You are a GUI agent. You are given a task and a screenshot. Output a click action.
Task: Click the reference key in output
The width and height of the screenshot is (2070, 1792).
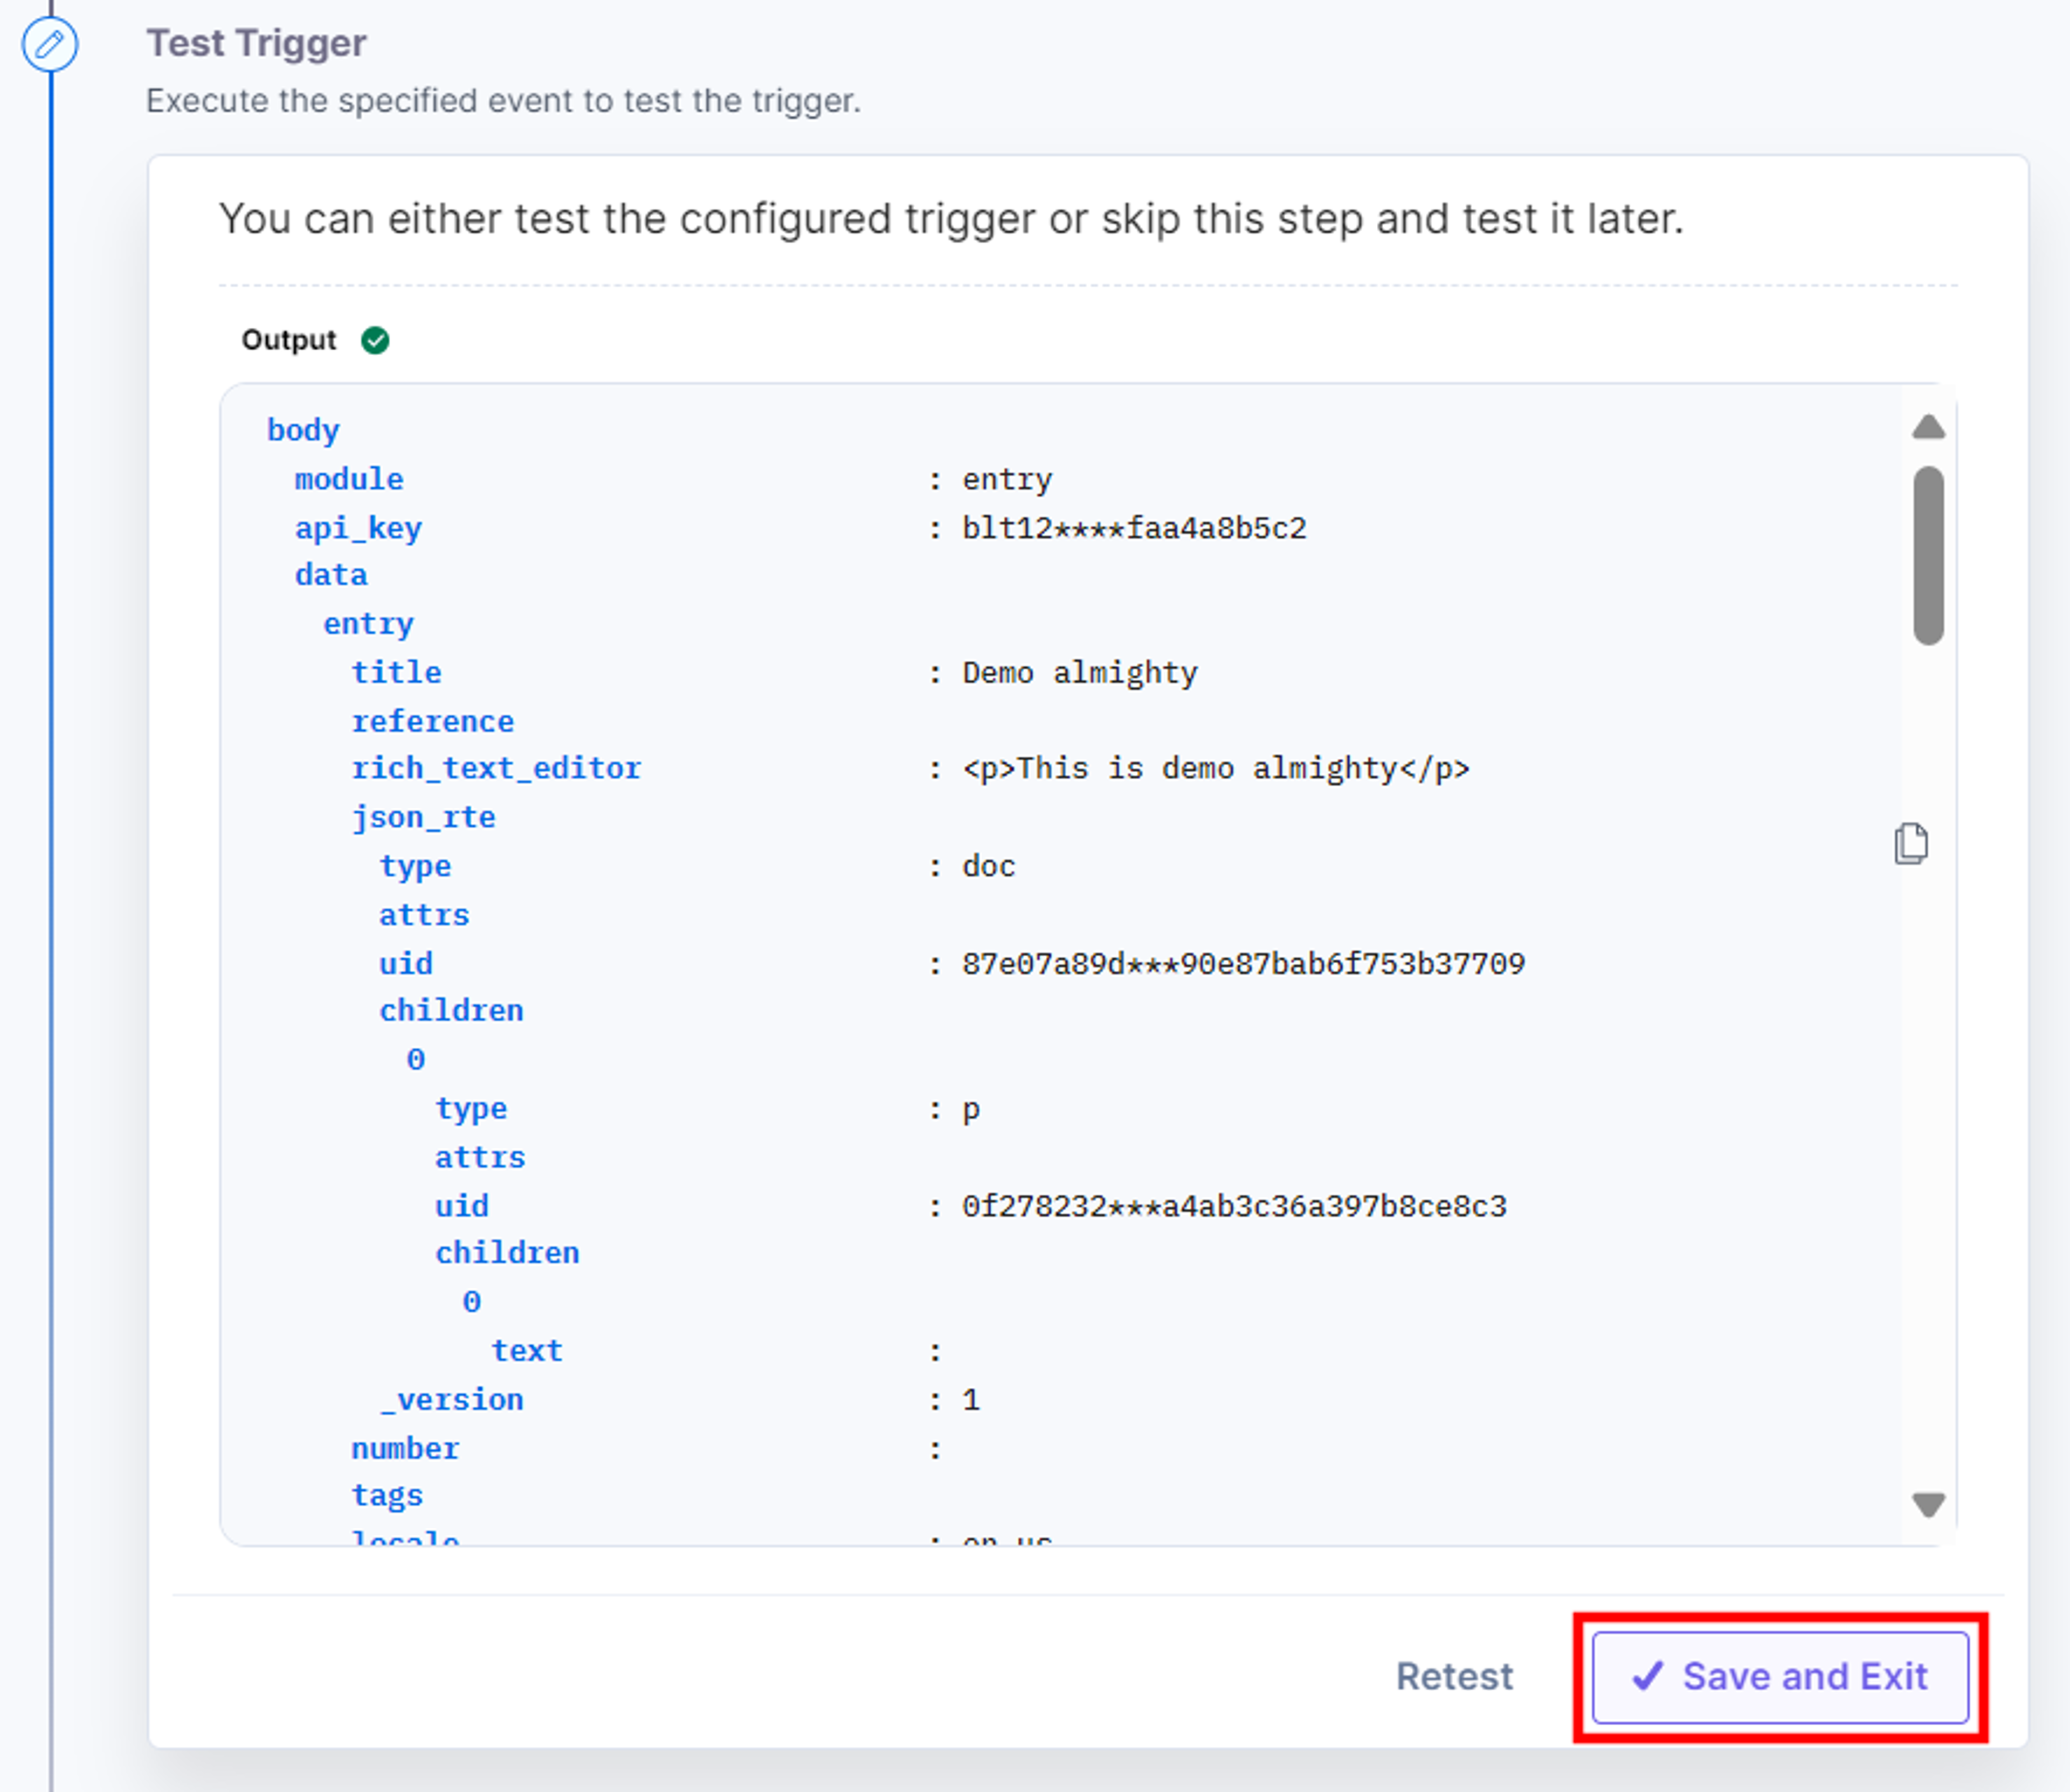coord(432,721)
